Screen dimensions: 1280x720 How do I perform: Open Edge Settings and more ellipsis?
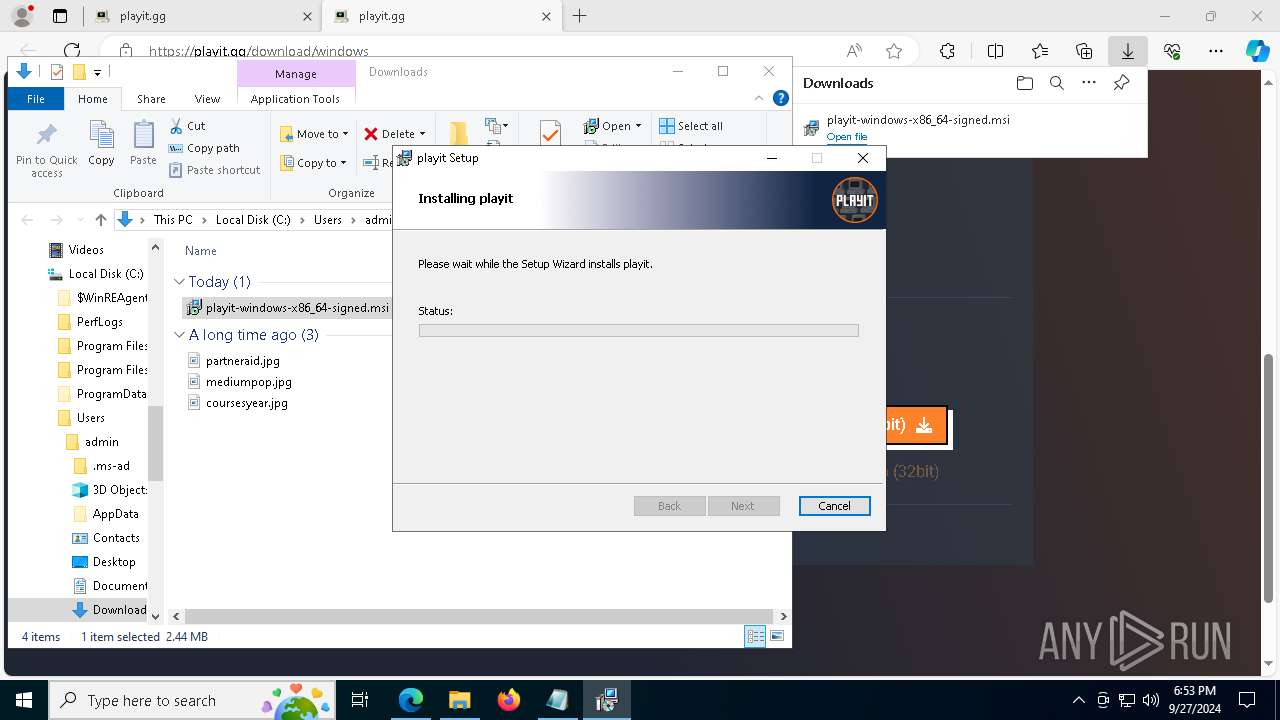coord(1216,51)
